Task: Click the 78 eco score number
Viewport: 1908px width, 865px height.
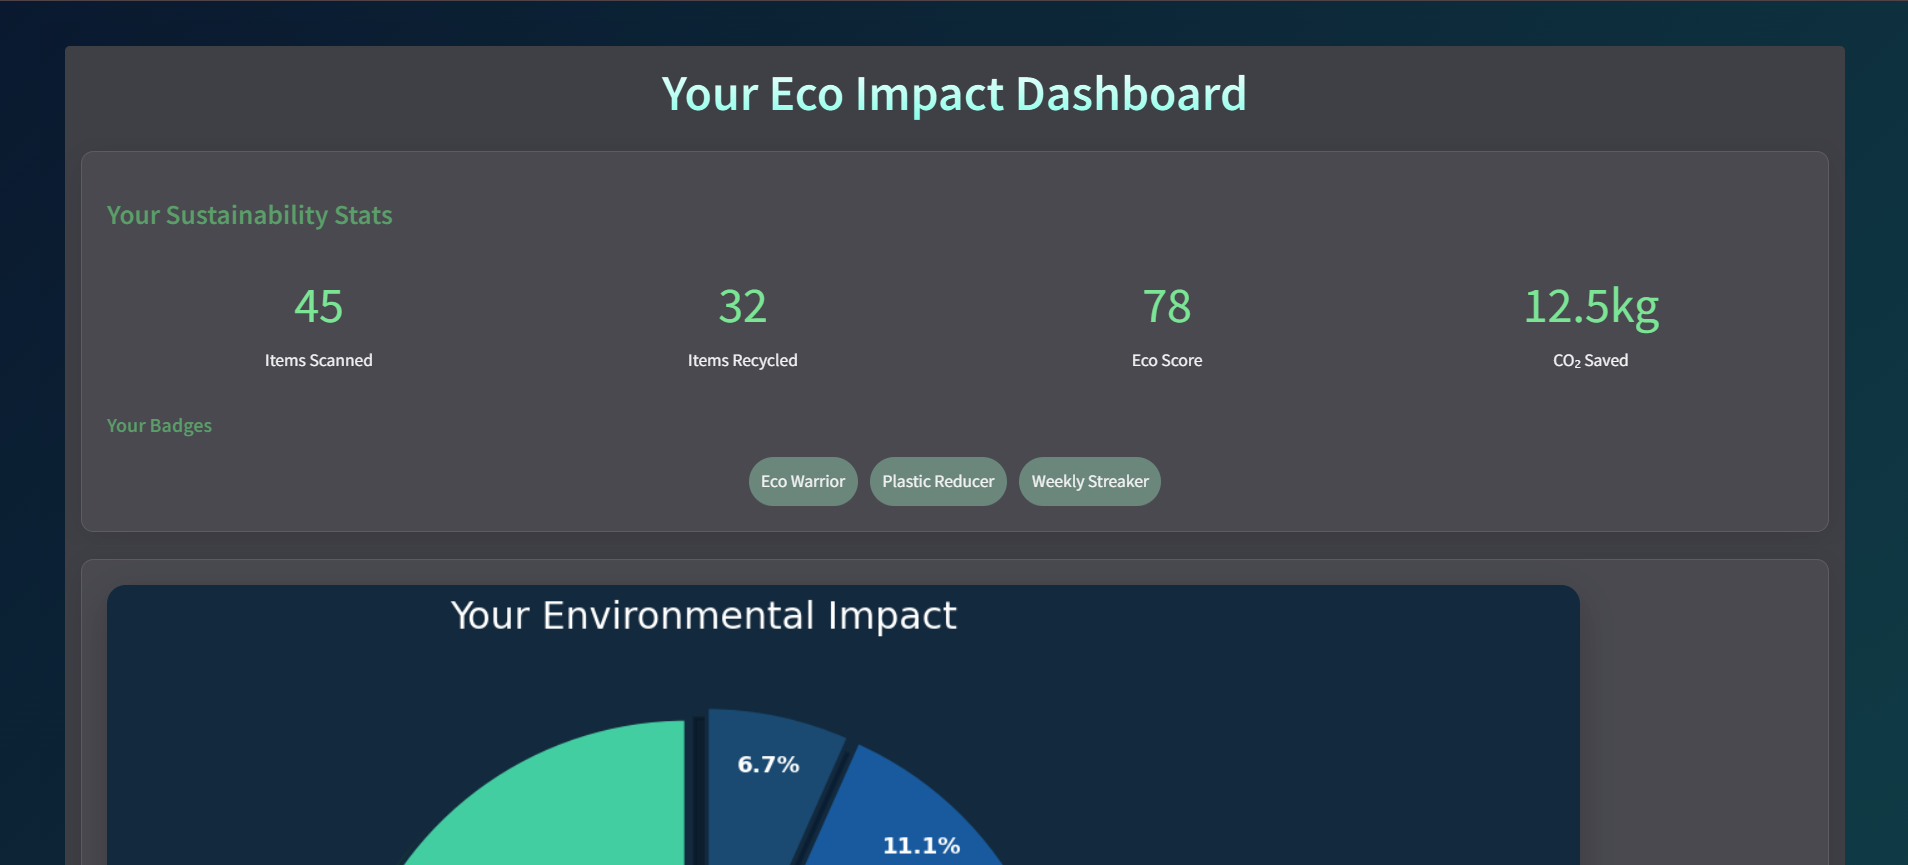Action: click(x=1166, y=306)
